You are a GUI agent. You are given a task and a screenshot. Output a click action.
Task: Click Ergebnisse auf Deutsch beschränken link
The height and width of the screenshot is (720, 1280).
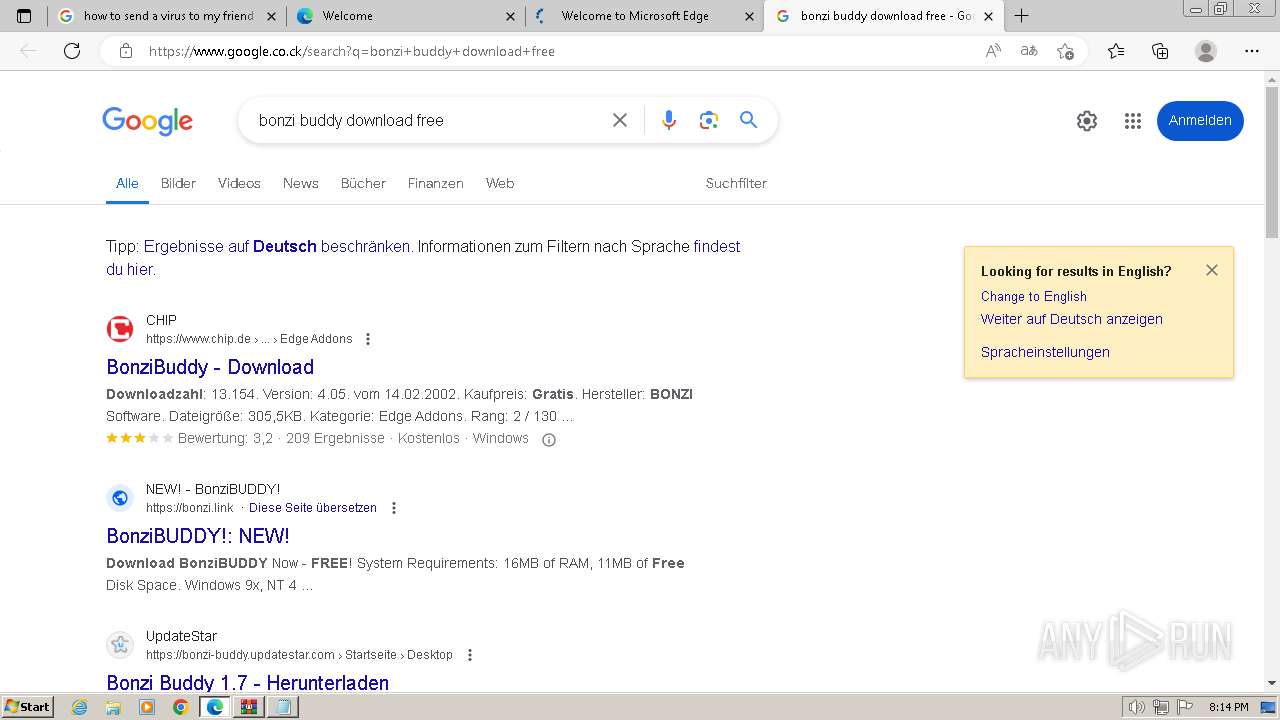pos(277,246)
